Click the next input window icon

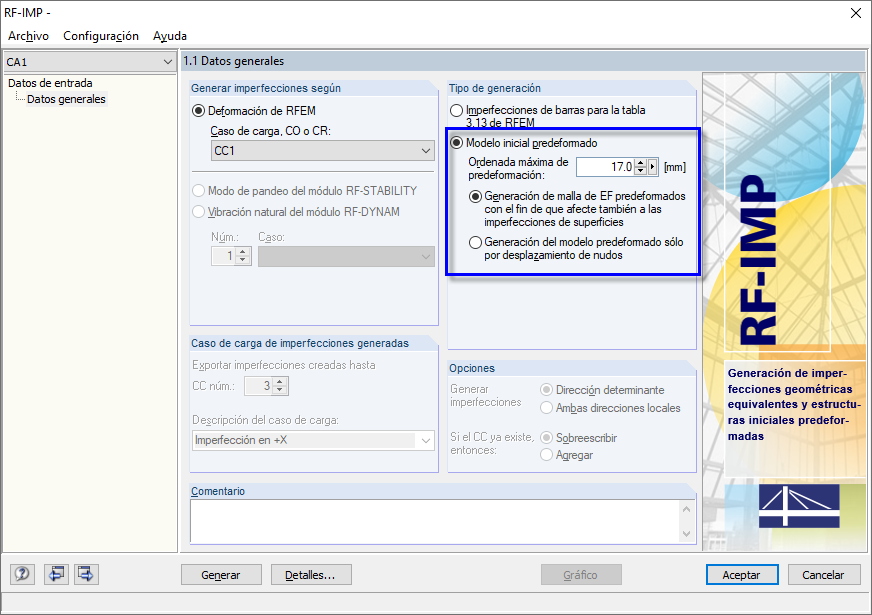pos(85,574)
